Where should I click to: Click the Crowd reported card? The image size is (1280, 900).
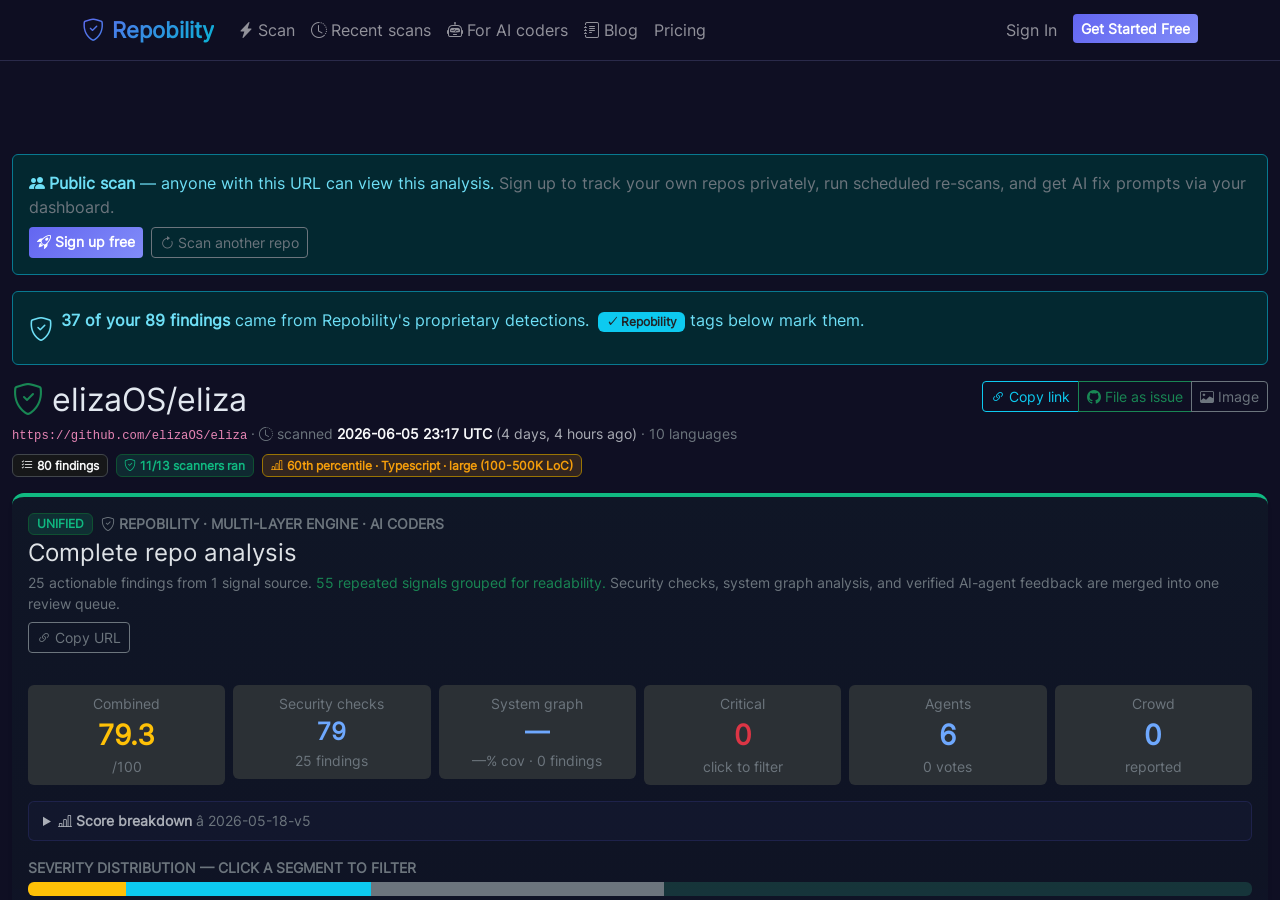[1153, 735]
